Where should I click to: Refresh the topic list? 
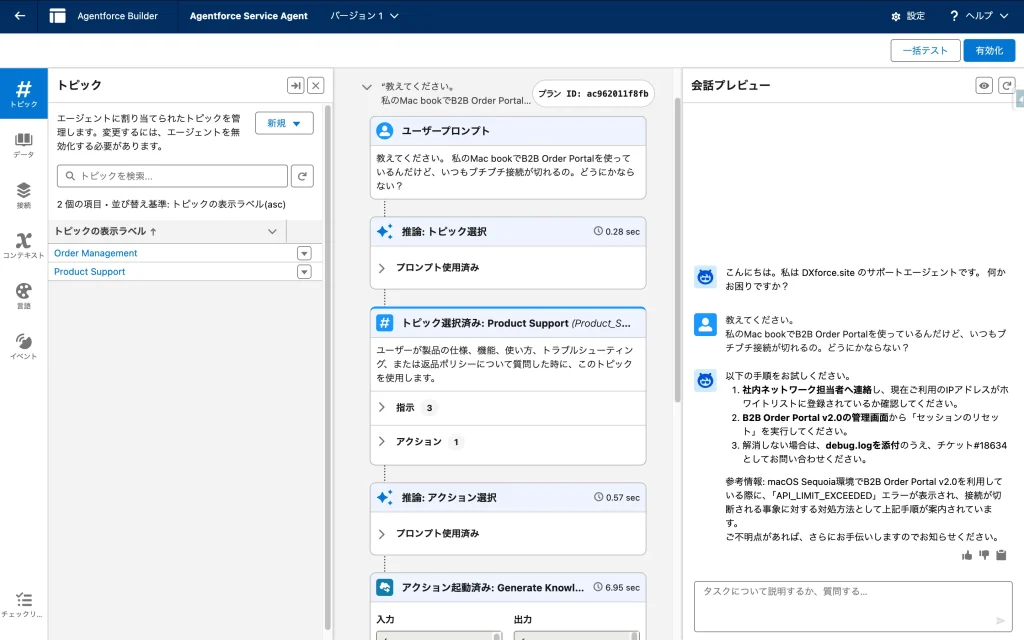[302, 177]
